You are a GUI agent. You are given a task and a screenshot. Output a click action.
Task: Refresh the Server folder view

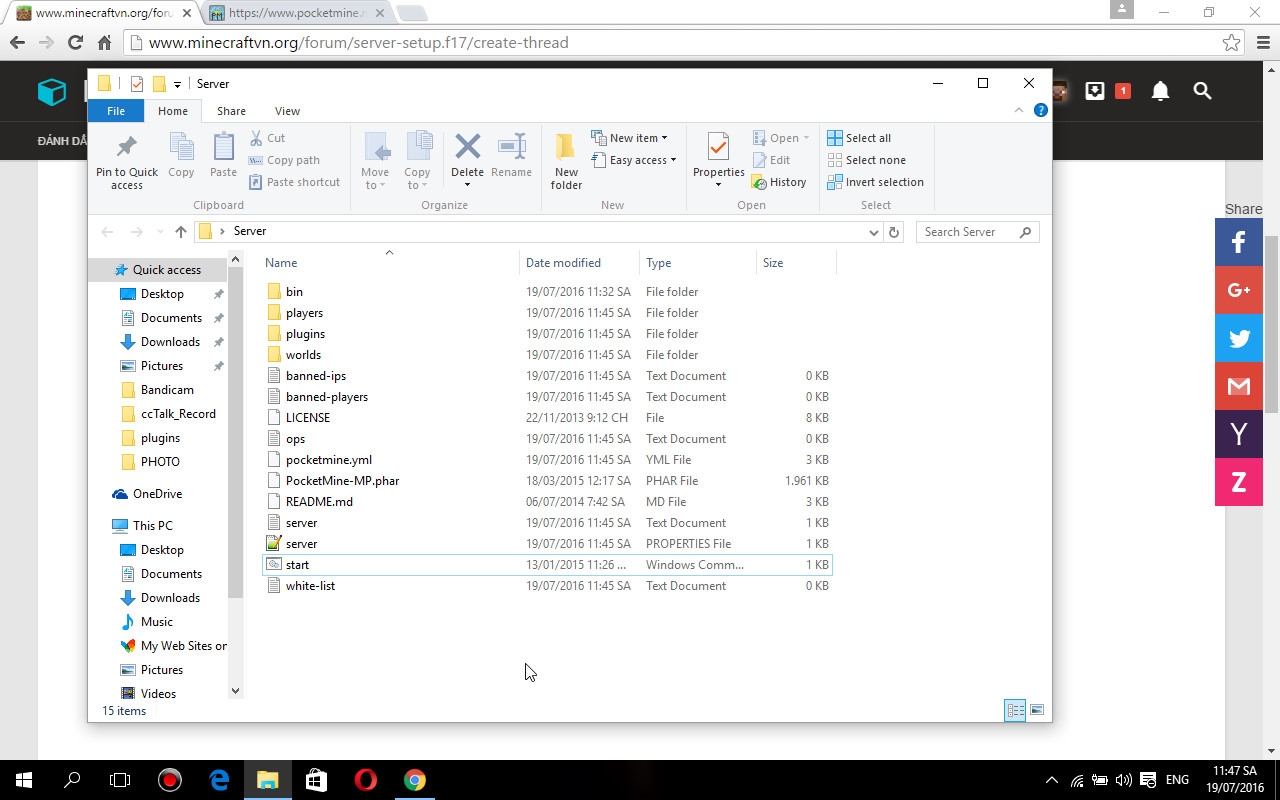894,232
